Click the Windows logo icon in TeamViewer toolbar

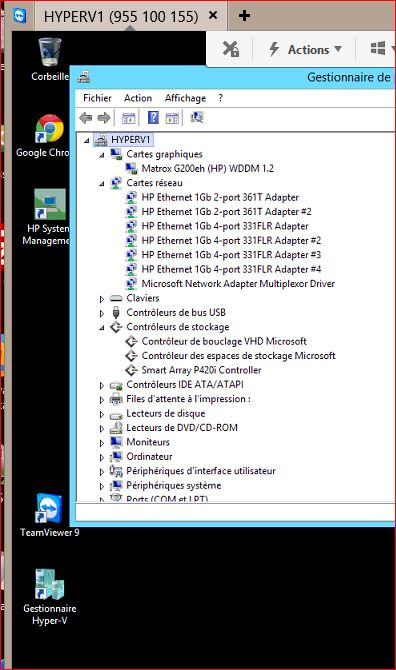(x=378, y=49)
